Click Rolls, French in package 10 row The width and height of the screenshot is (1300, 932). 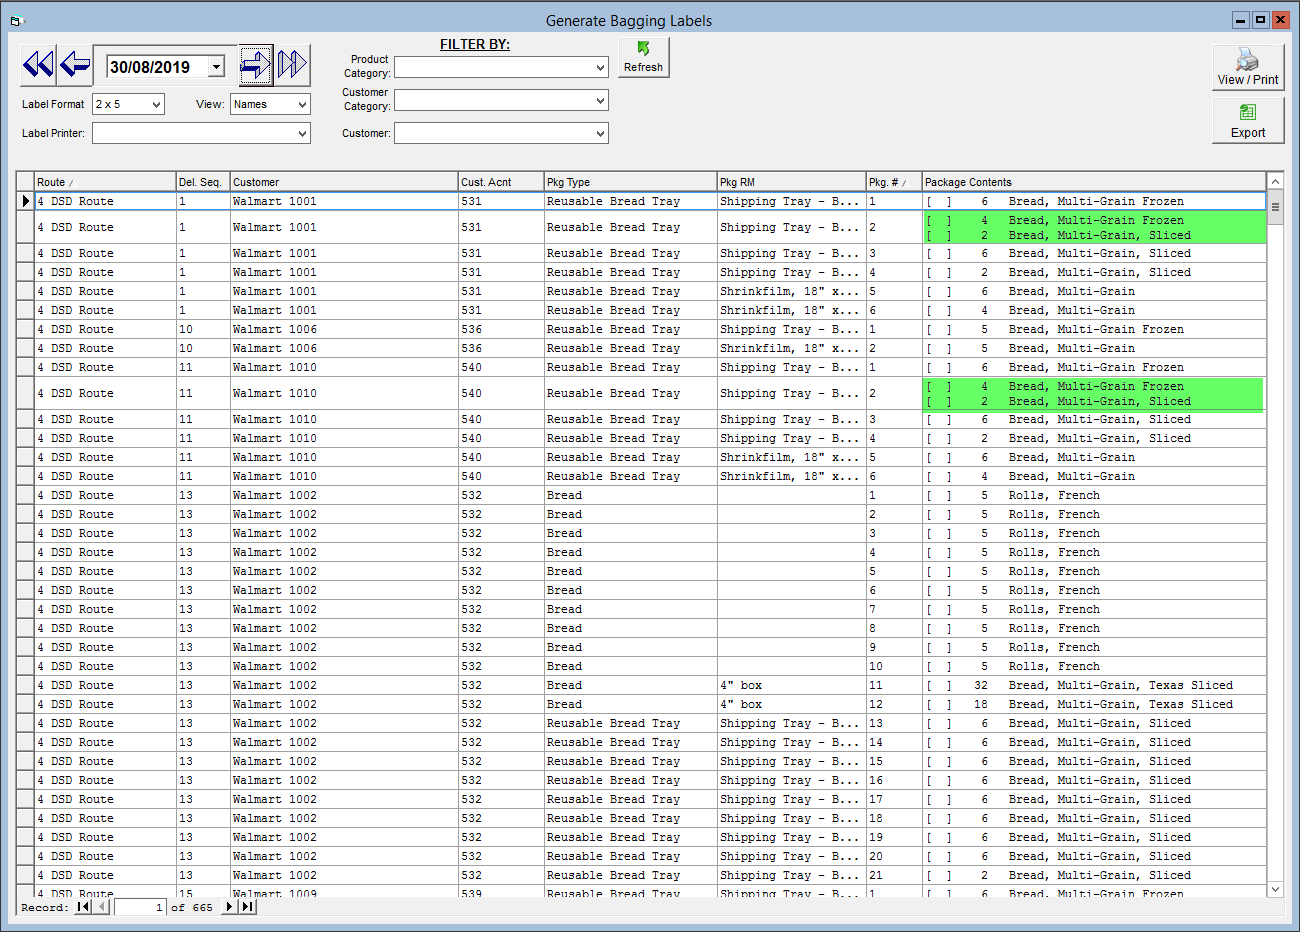pyautogui.click(x=1054, y=666)
